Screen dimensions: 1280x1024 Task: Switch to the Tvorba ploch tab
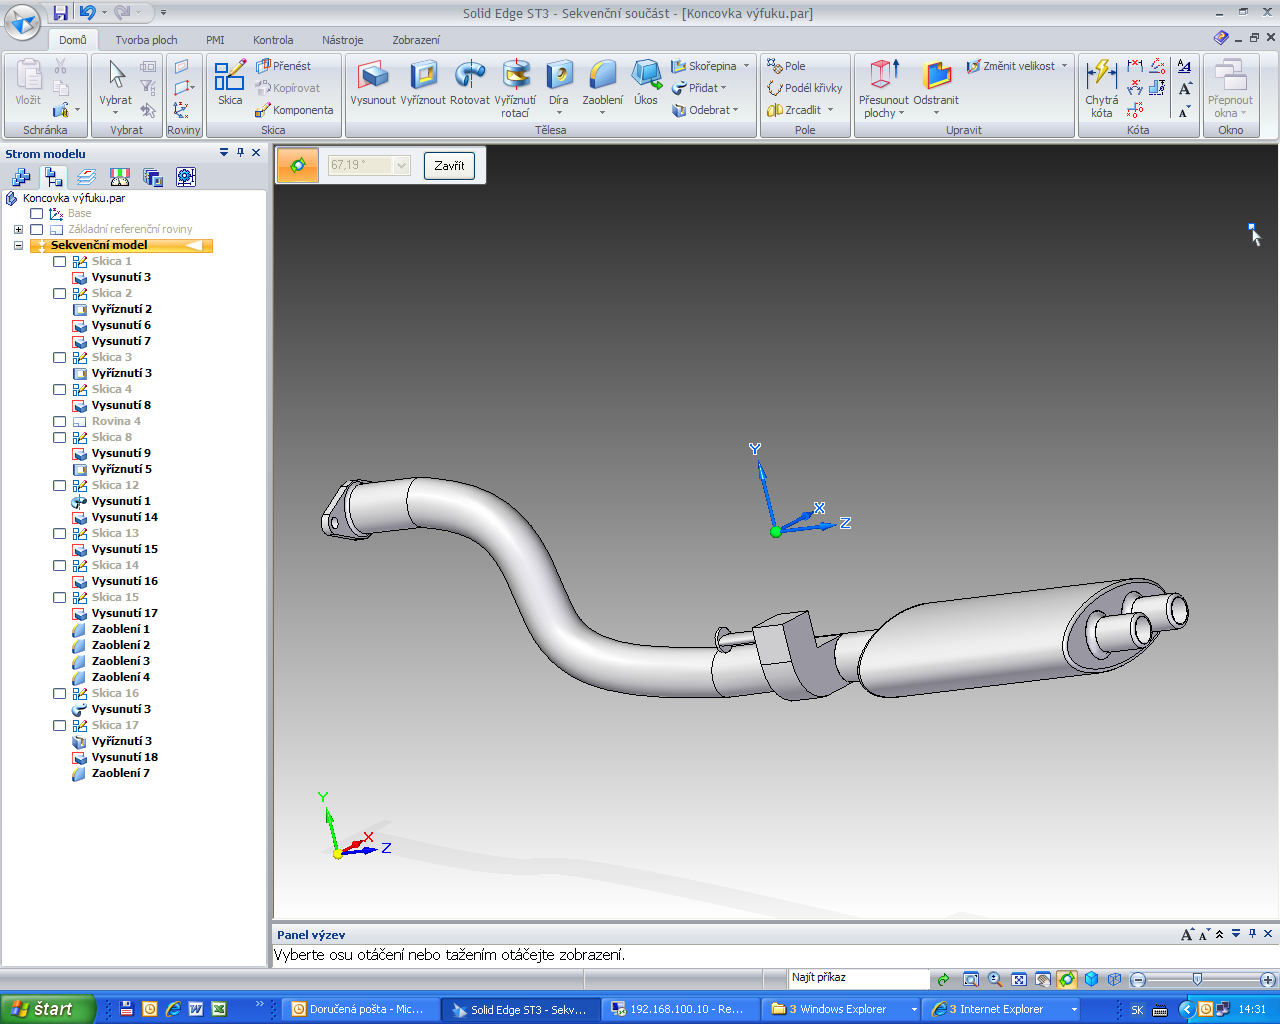pos(146,40)
